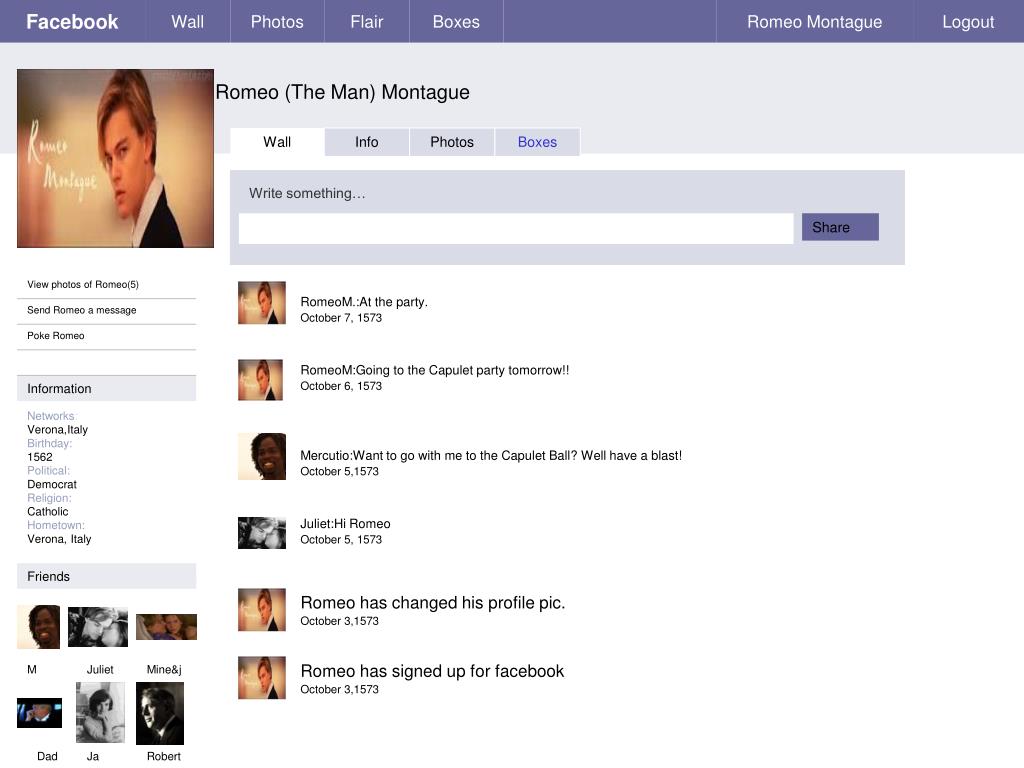1024x768 pixels.
Task: Click Romeo Montague account name in header
Action: pyautogui.click(x=814, y=22)
